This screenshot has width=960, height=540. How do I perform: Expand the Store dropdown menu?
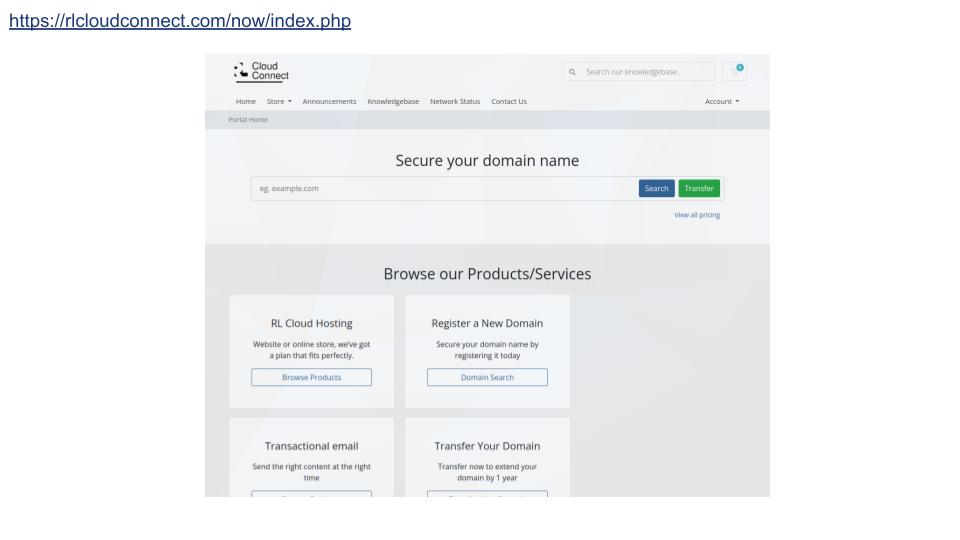coord(279,102)
